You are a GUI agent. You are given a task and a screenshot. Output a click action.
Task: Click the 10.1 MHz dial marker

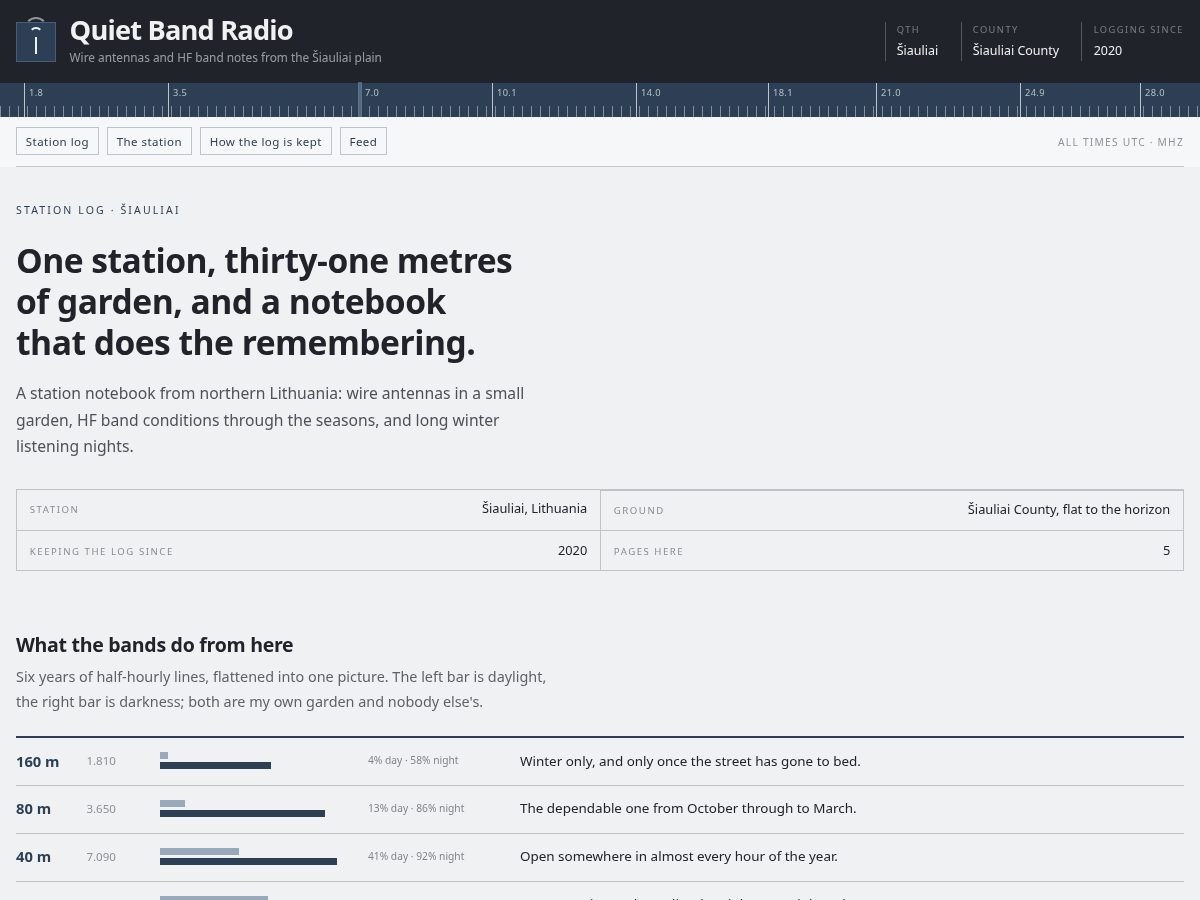[x=507, y=92]
